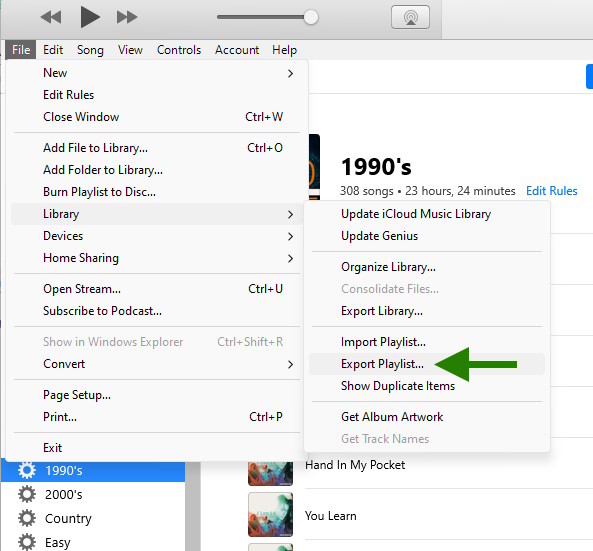Screen dimensions: 593x551
Task: Select Update iCloud Music Library
Action: pyautogui.click(x=427, y=214)
